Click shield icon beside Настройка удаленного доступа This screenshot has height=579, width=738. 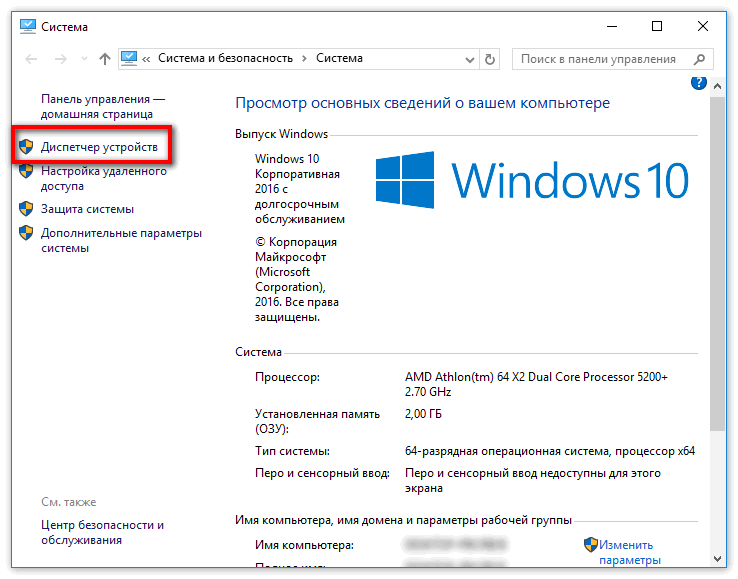26,171
